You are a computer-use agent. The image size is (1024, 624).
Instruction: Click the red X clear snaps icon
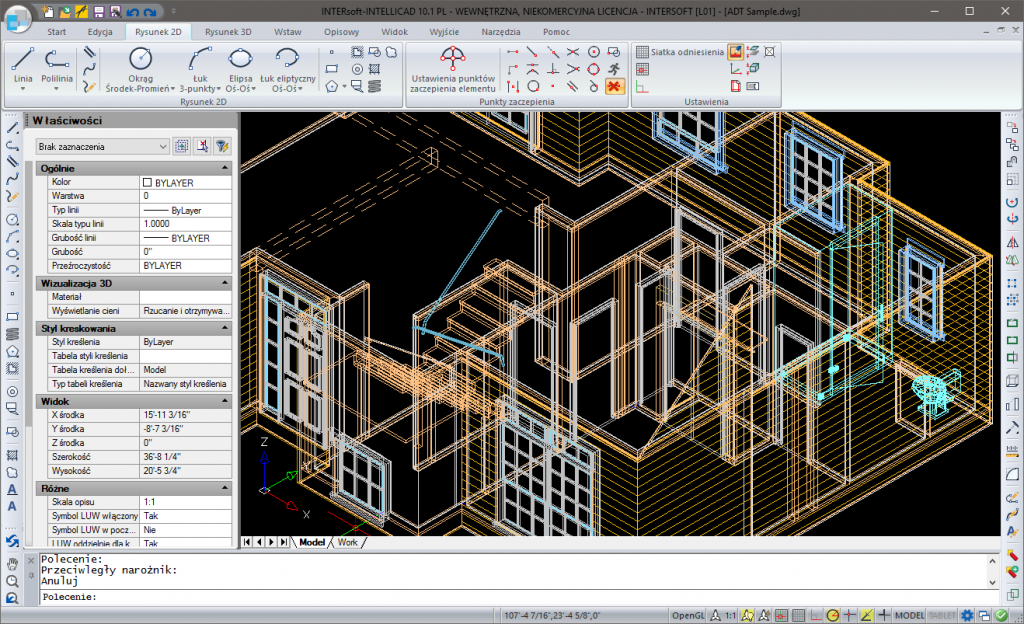tap(614, 86)
